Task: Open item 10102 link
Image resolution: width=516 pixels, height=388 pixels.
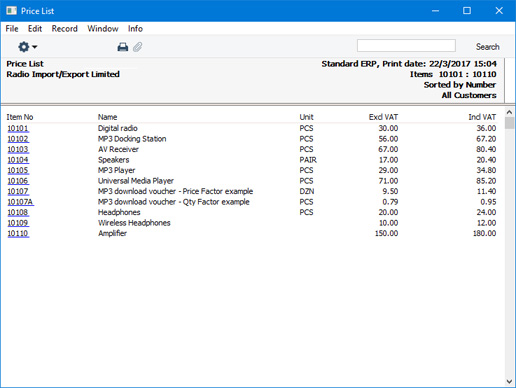Action: click(x=18, y=139)
